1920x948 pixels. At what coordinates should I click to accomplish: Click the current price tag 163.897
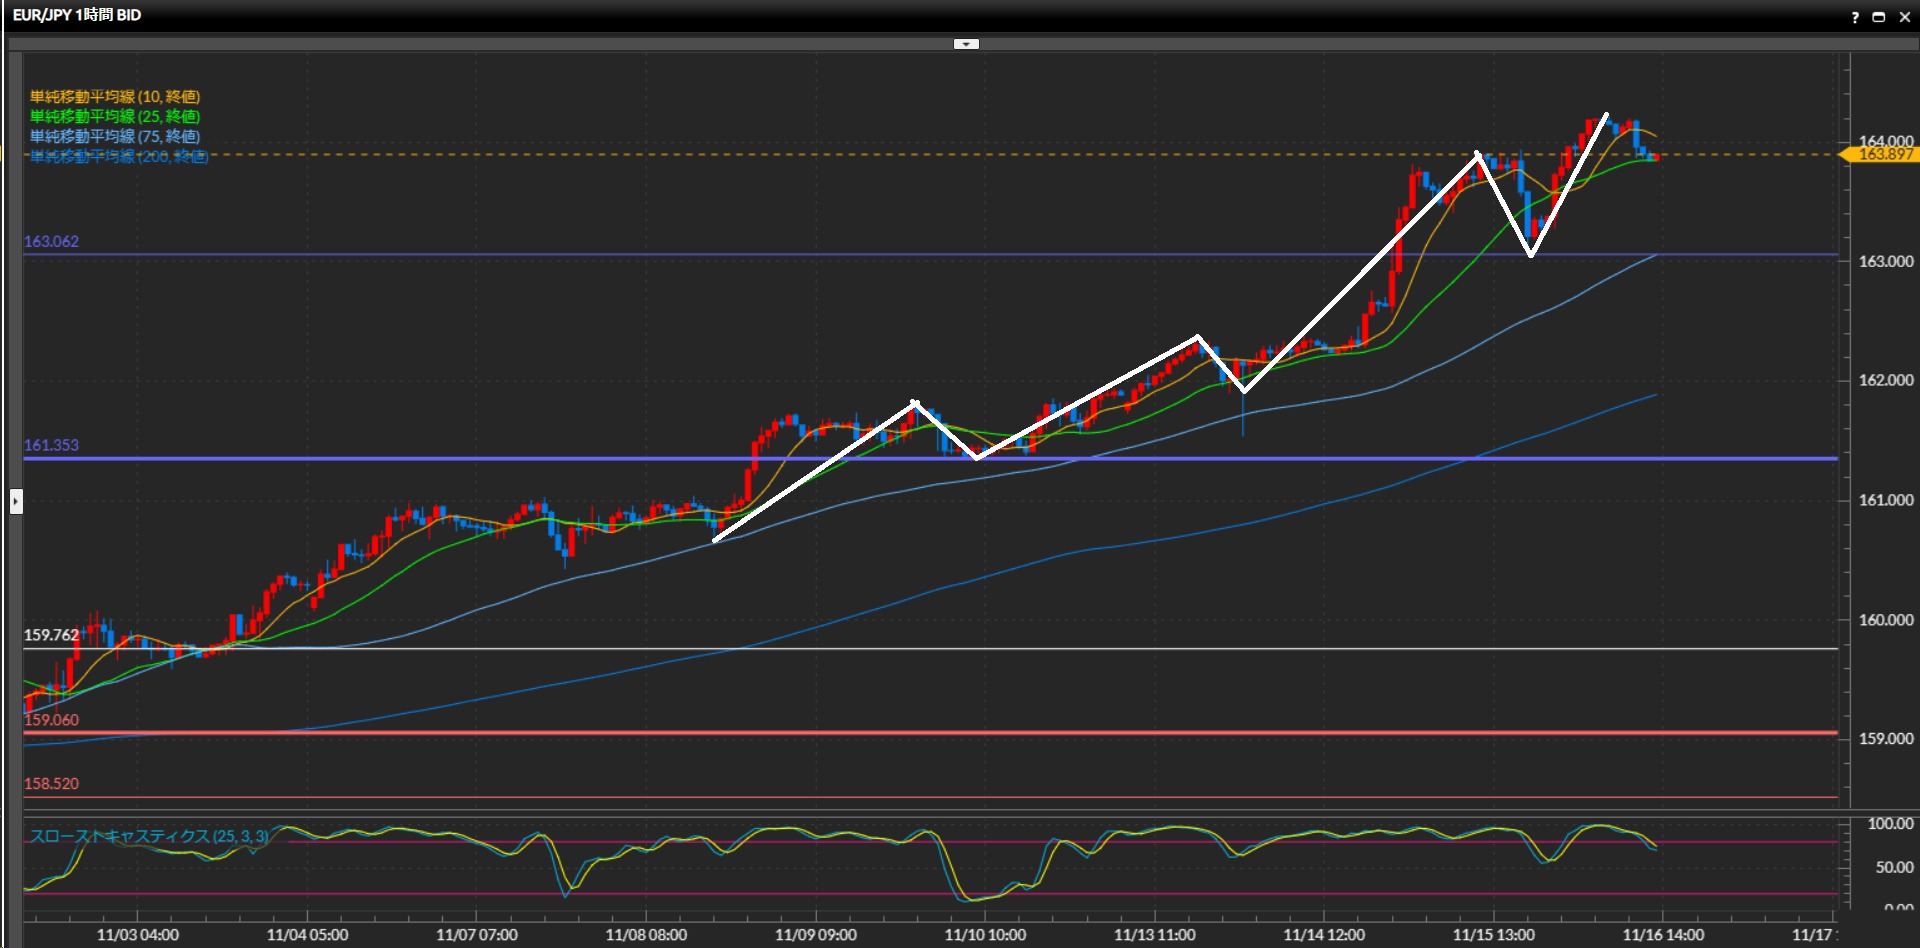pos(1883,154)
